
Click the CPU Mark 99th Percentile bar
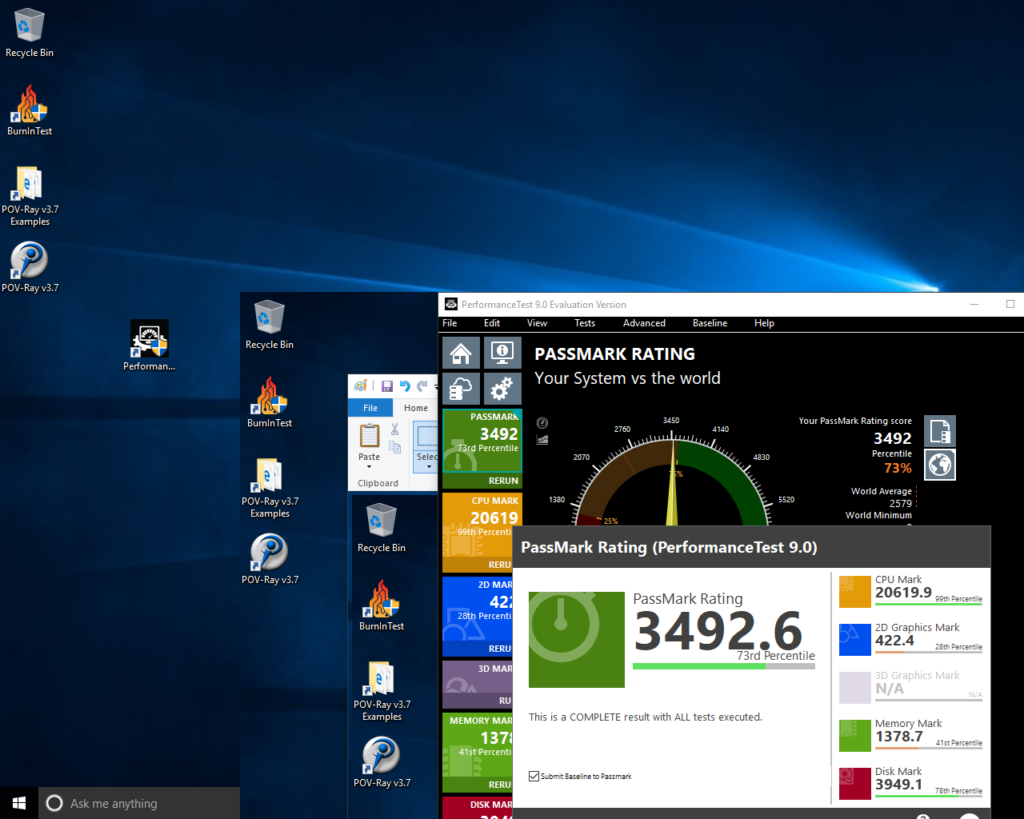click(929, 603)
